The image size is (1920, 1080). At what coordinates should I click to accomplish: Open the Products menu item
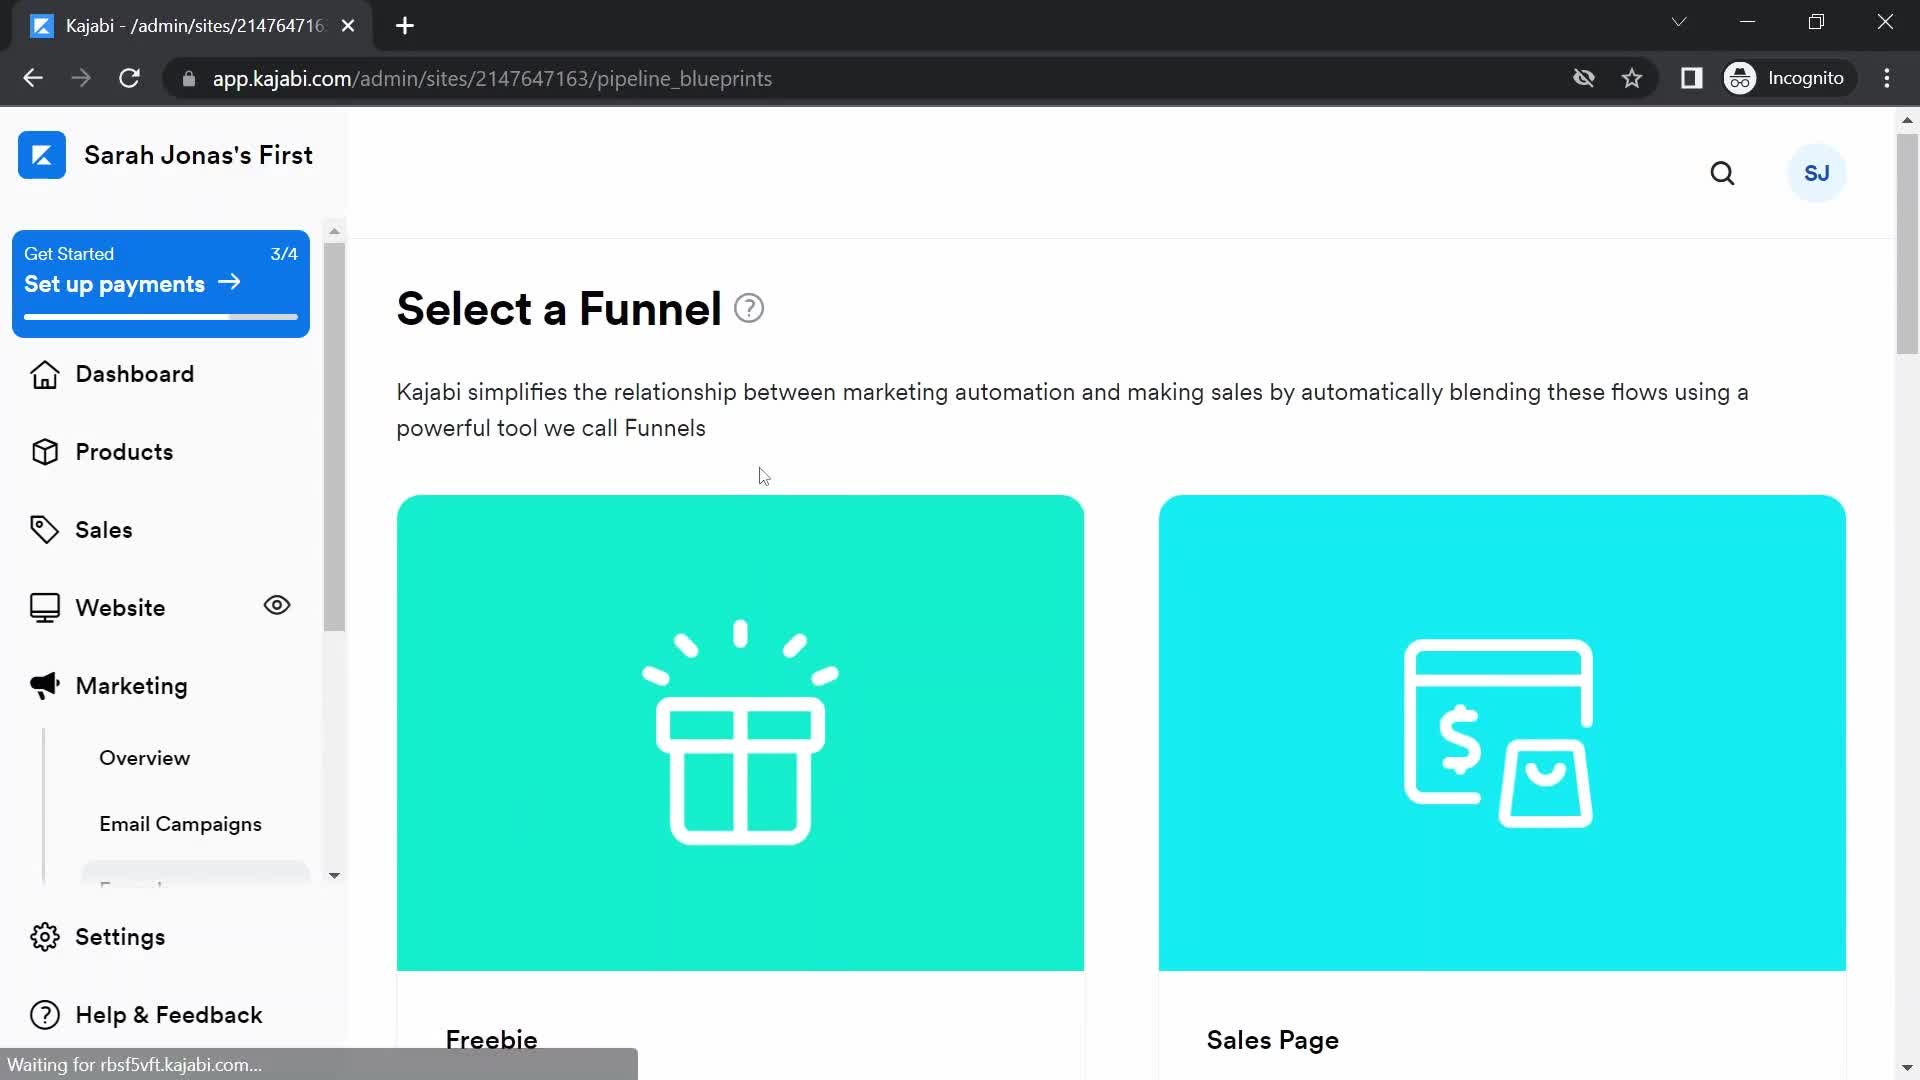(124, 452)
